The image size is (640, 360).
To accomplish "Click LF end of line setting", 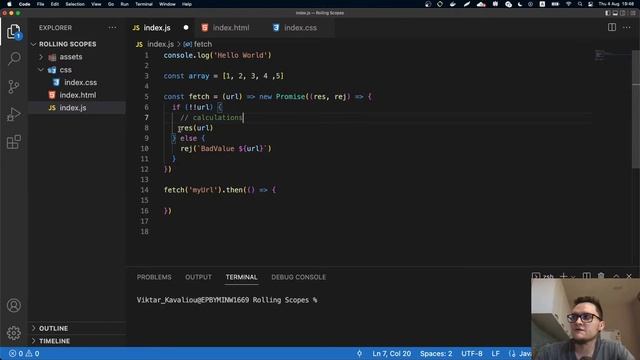I will click(495, 353).
